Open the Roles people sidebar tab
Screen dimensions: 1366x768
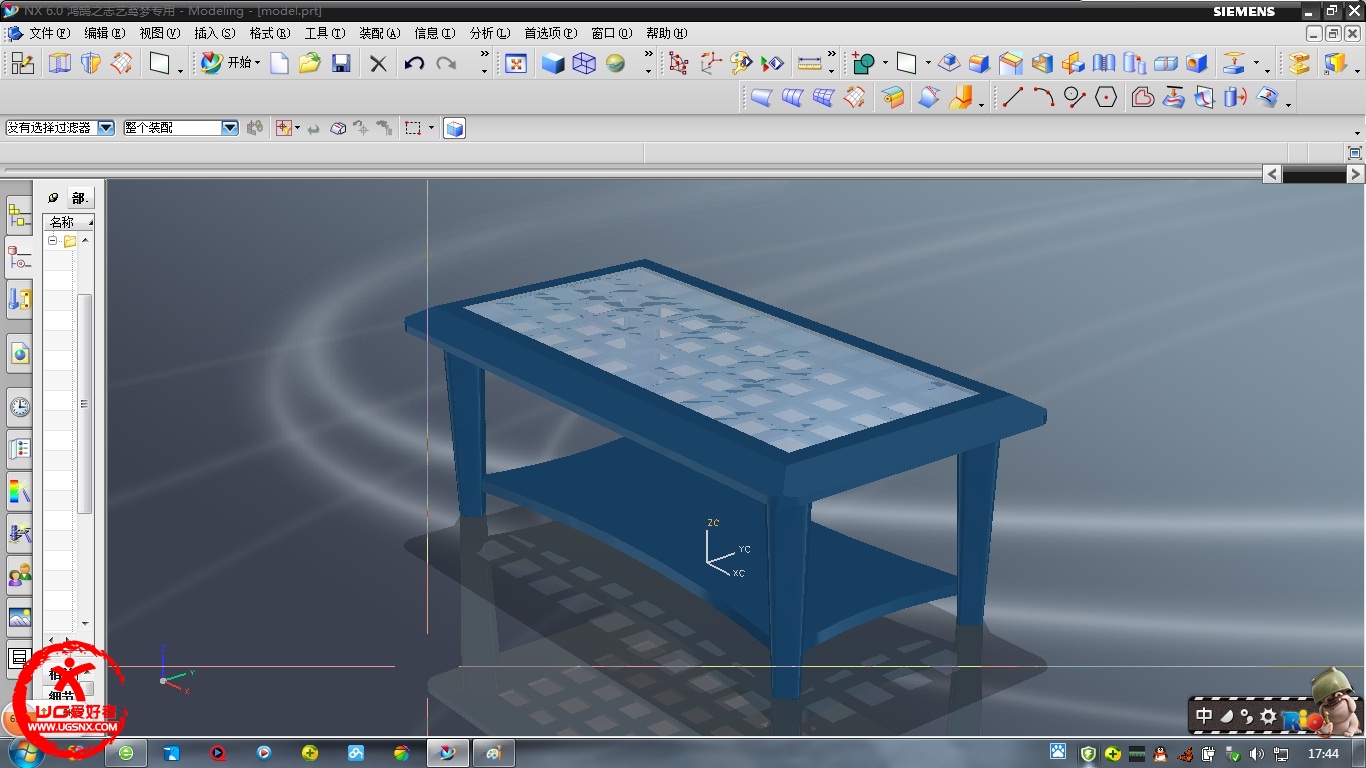pos(19,576)
